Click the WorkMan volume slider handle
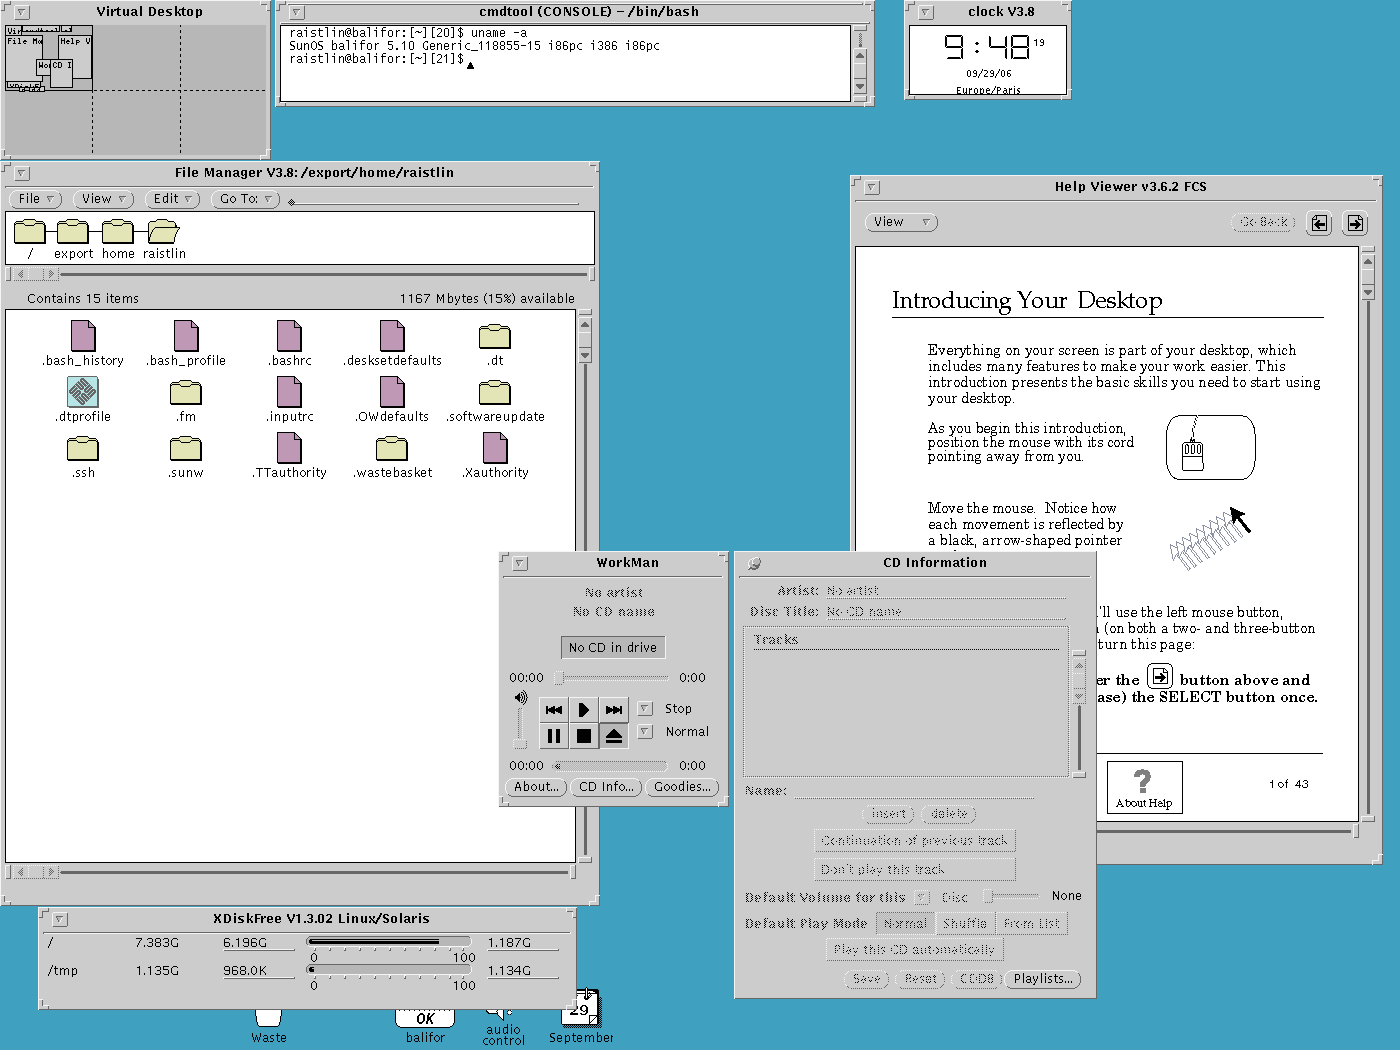This screenshot has width=1400, height=1050. coord(519,743)
